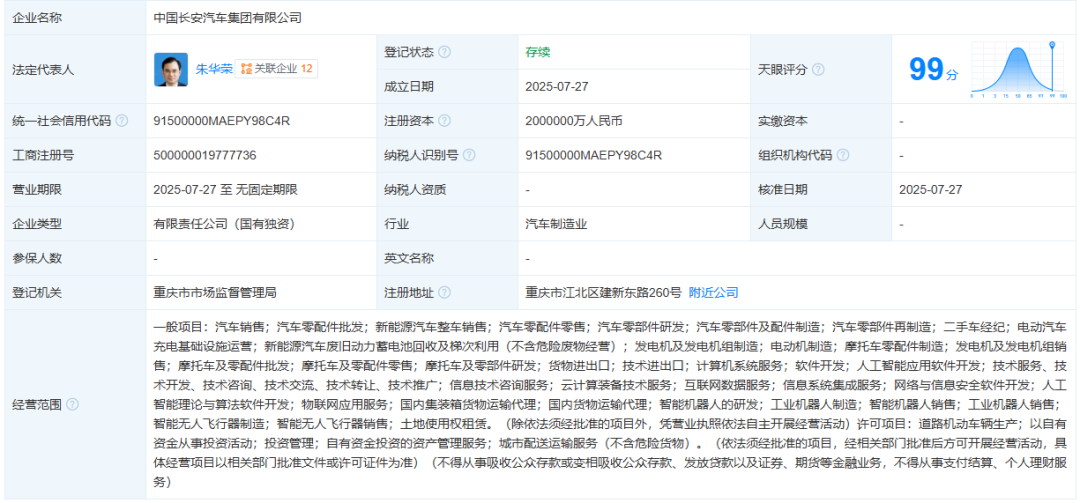Click the 经营范围 row label

[x=37, y=404]
